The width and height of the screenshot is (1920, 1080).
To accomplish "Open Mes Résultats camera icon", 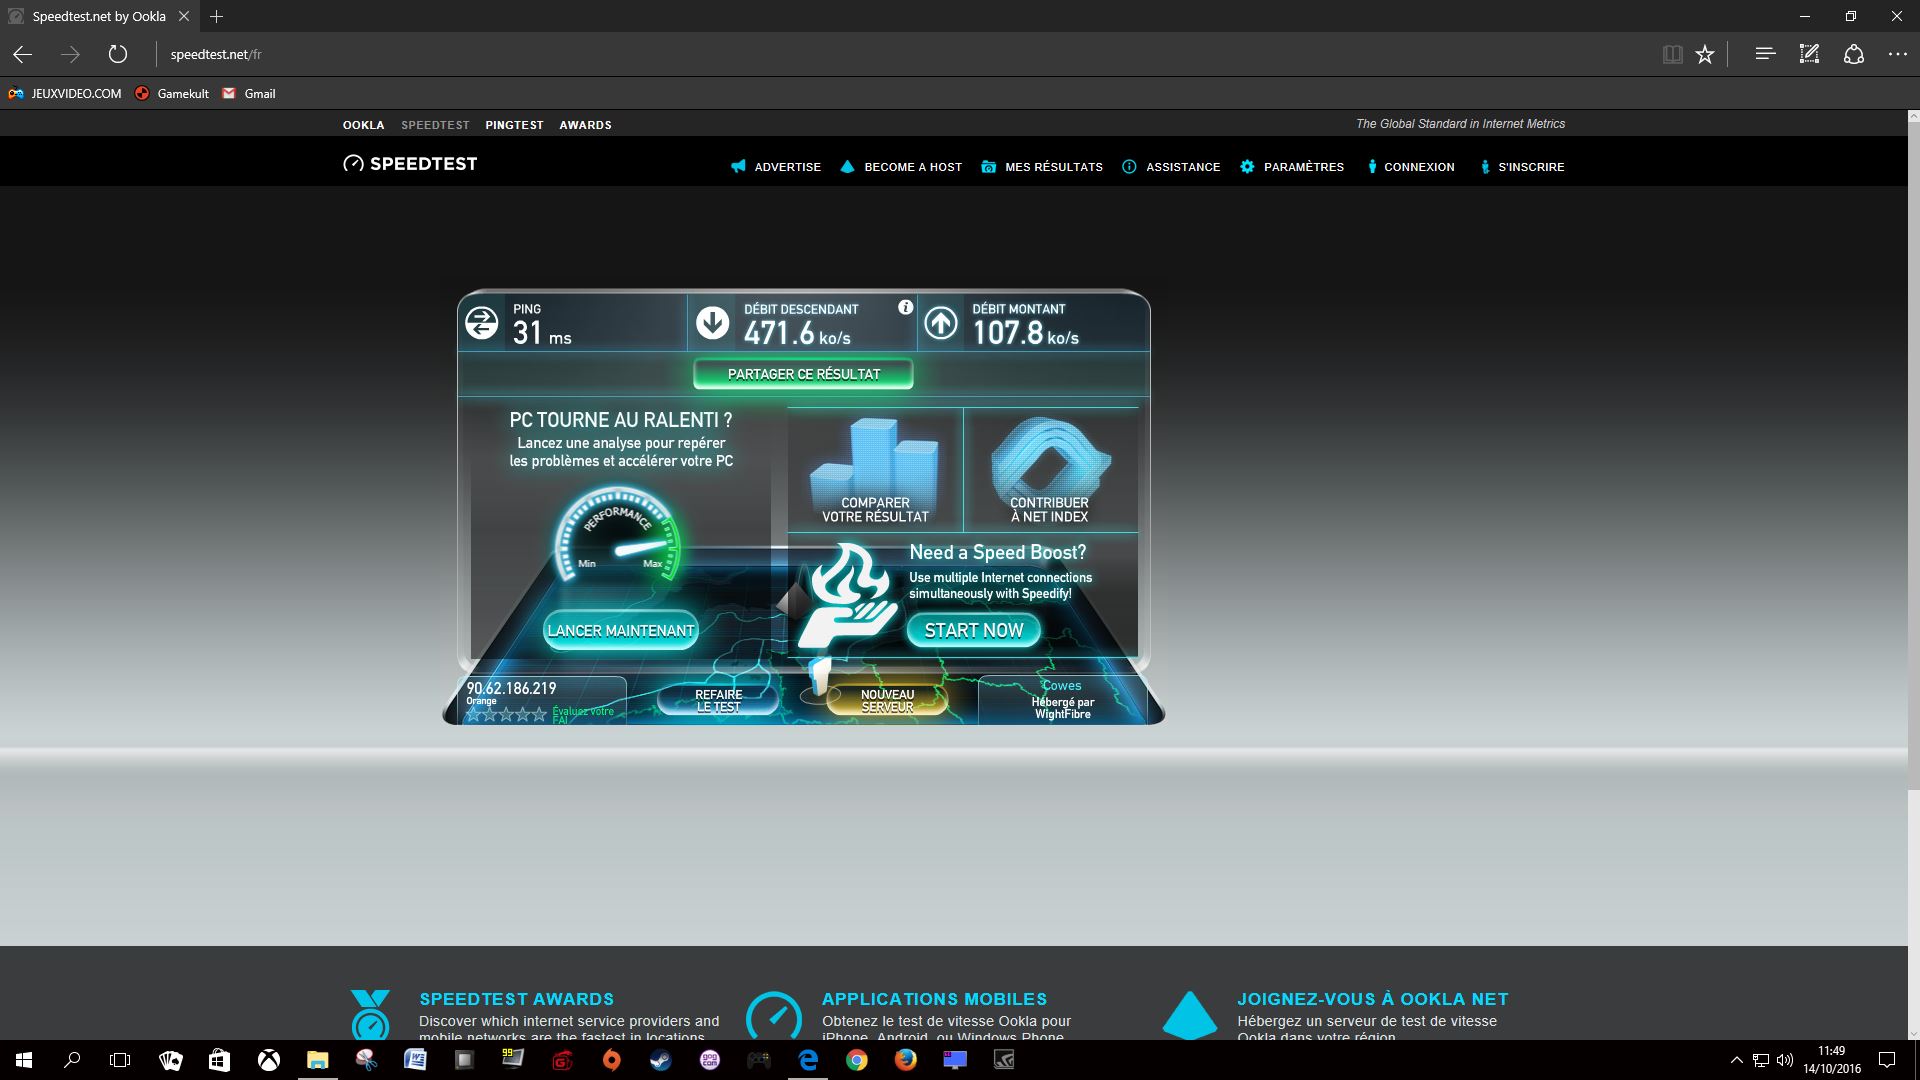I will click(x=987, y=166).
